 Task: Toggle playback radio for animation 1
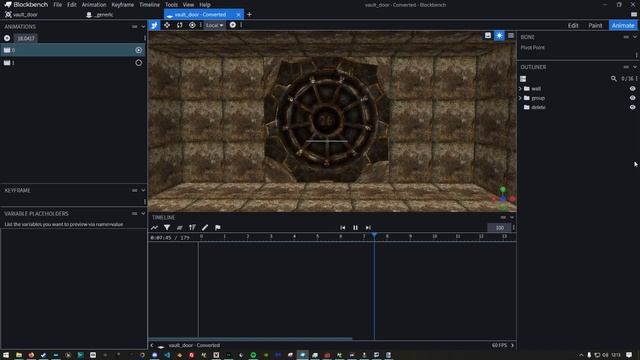click(139, 63)
